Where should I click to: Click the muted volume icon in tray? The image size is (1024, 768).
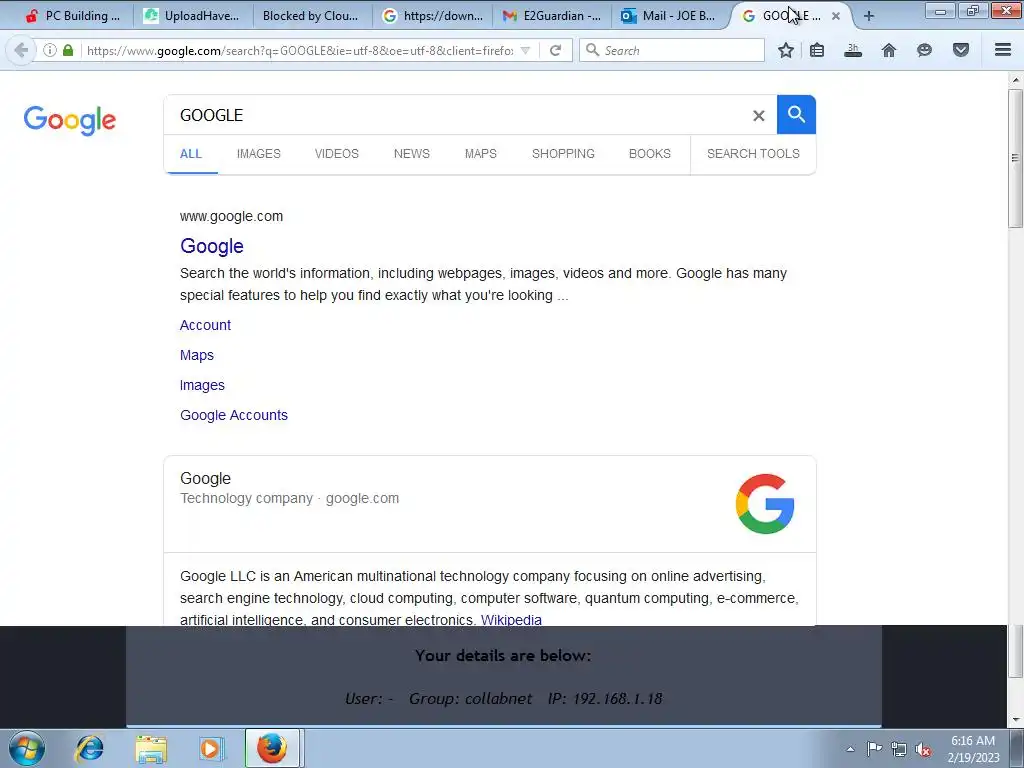[923, 749]
